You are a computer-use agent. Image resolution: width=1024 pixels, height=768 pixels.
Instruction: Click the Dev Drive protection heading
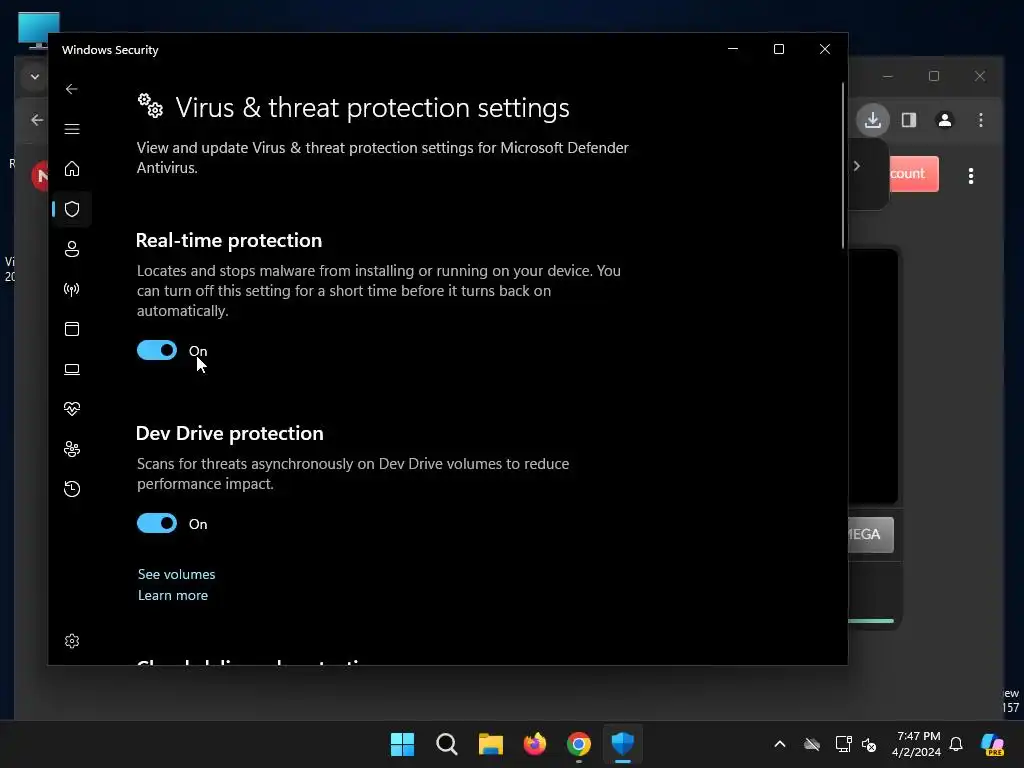click(x=229, y=433)
